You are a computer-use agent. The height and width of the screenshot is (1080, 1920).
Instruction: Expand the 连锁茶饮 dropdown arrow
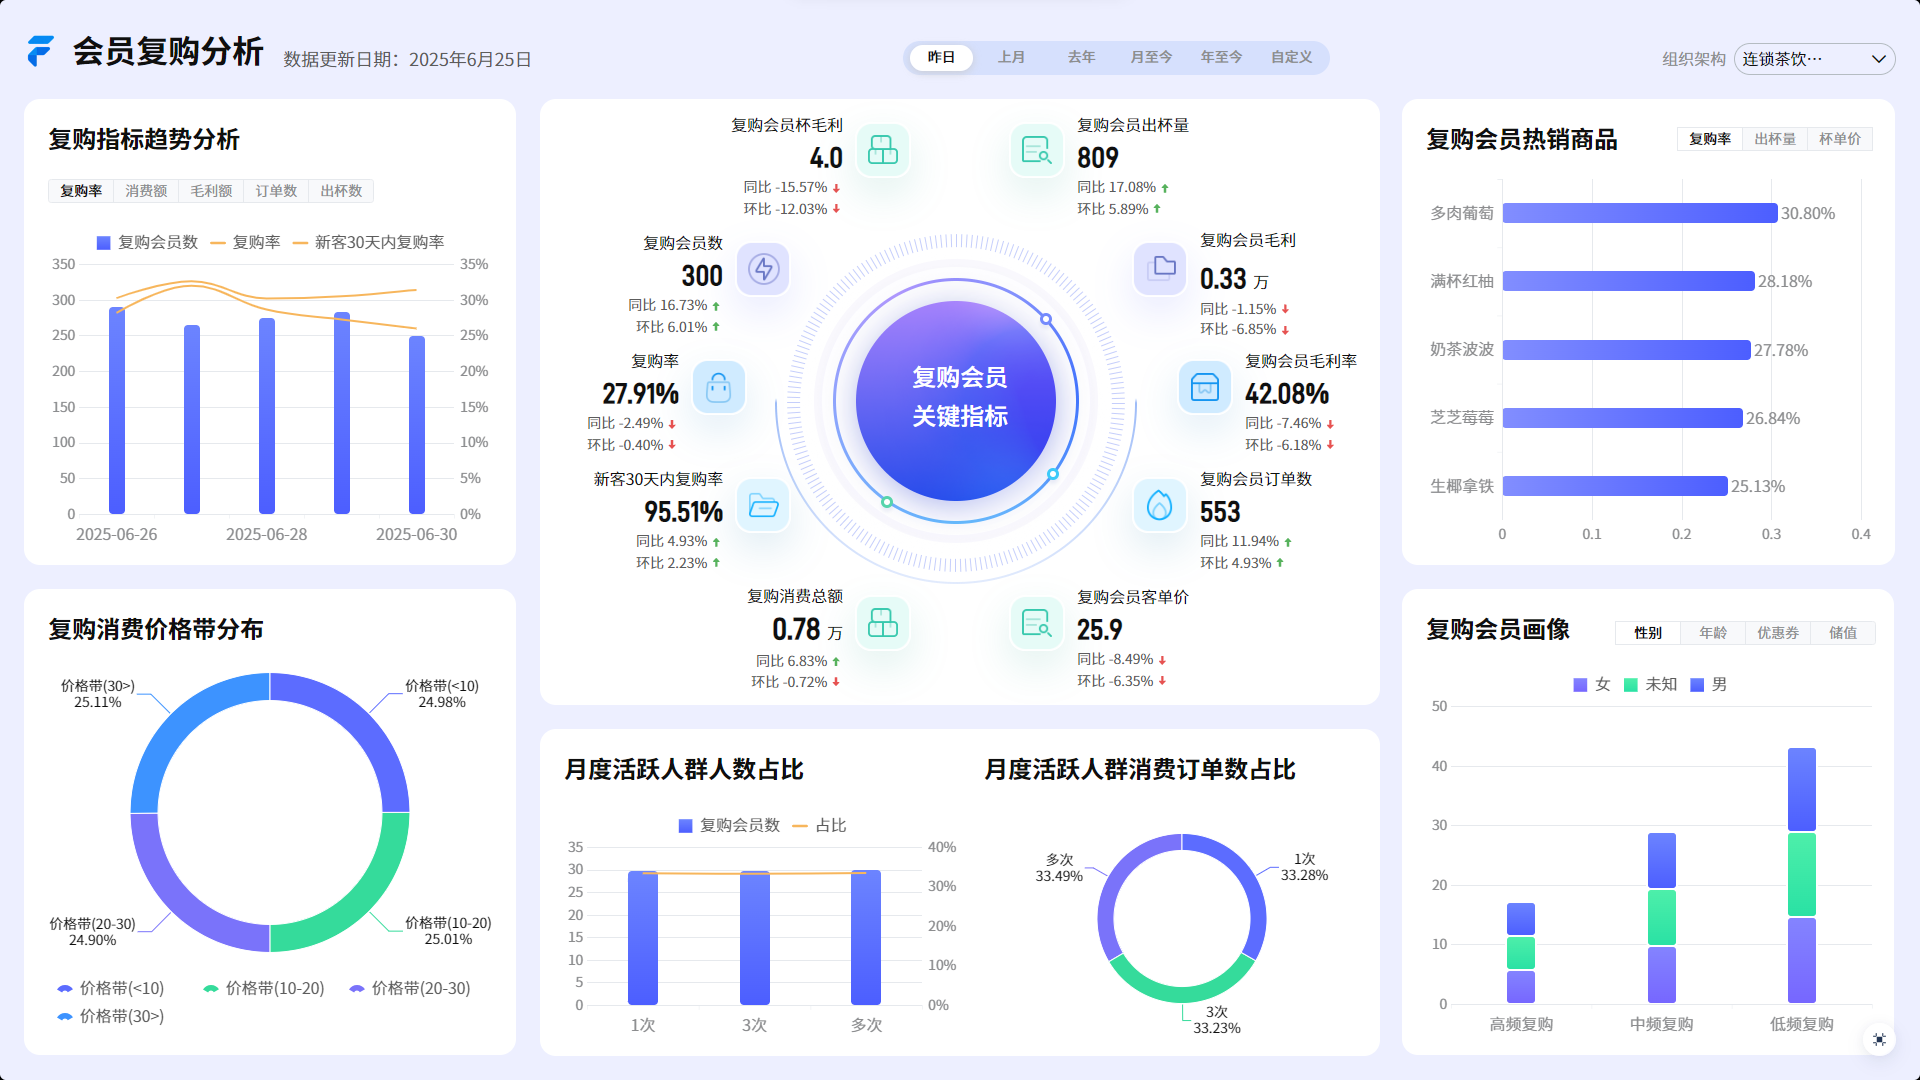click(x=1878, y=59)
